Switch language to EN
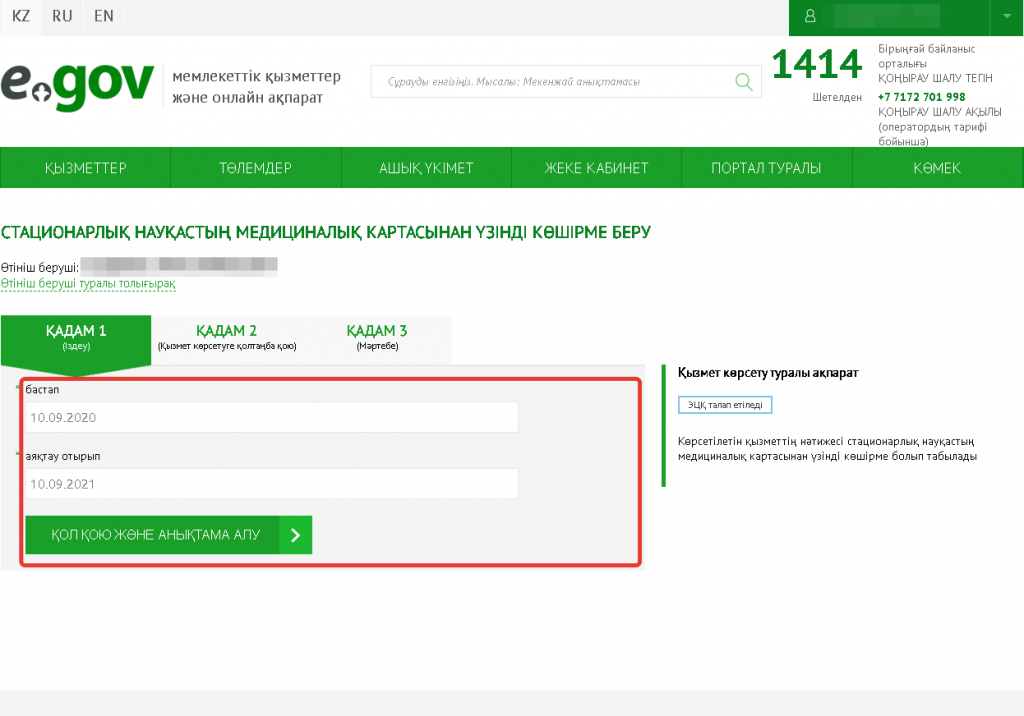The width and height of the screenshot is (1024, 716). [x=103, y=17]
